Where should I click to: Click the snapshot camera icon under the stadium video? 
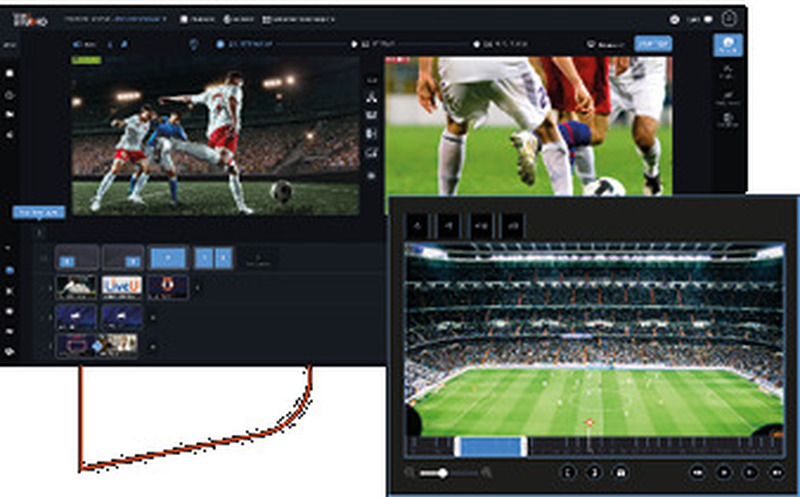[x=620, y=471]
